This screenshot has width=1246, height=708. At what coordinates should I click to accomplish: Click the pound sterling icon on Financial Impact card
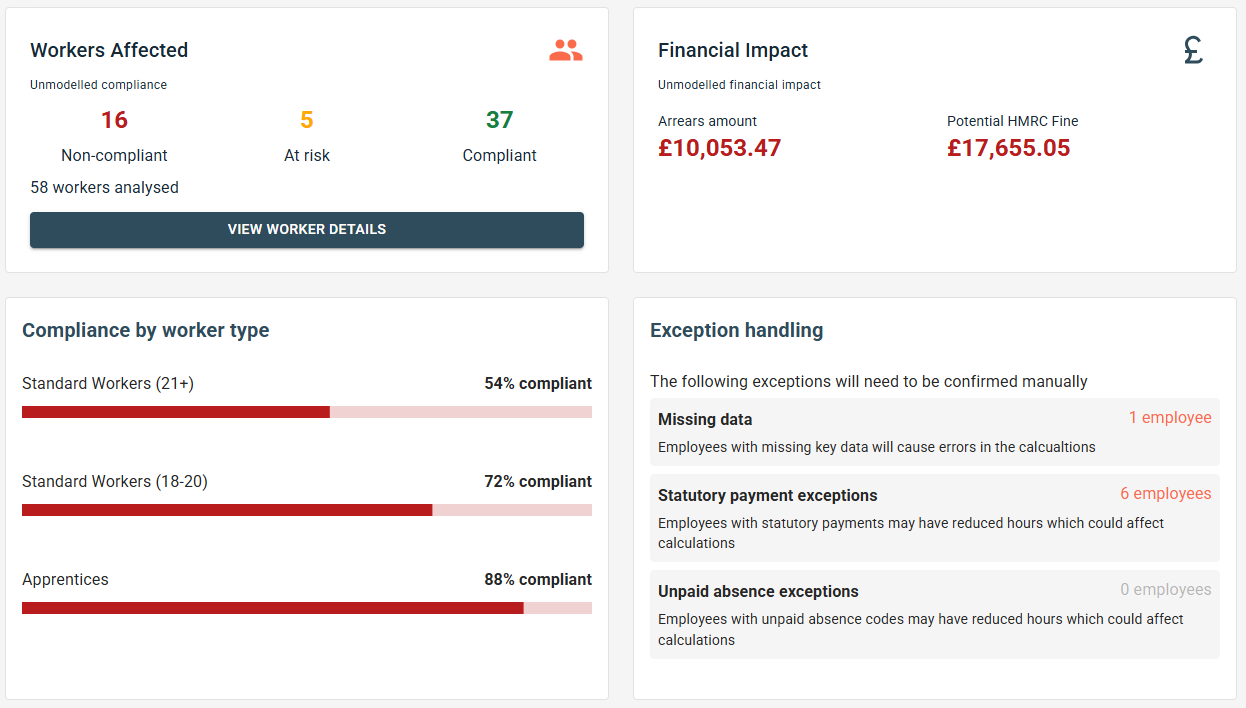pos(1193,49)
